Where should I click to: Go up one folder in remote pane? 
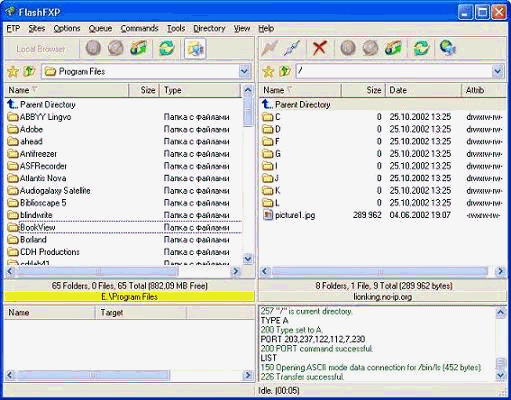coord(284,71)
